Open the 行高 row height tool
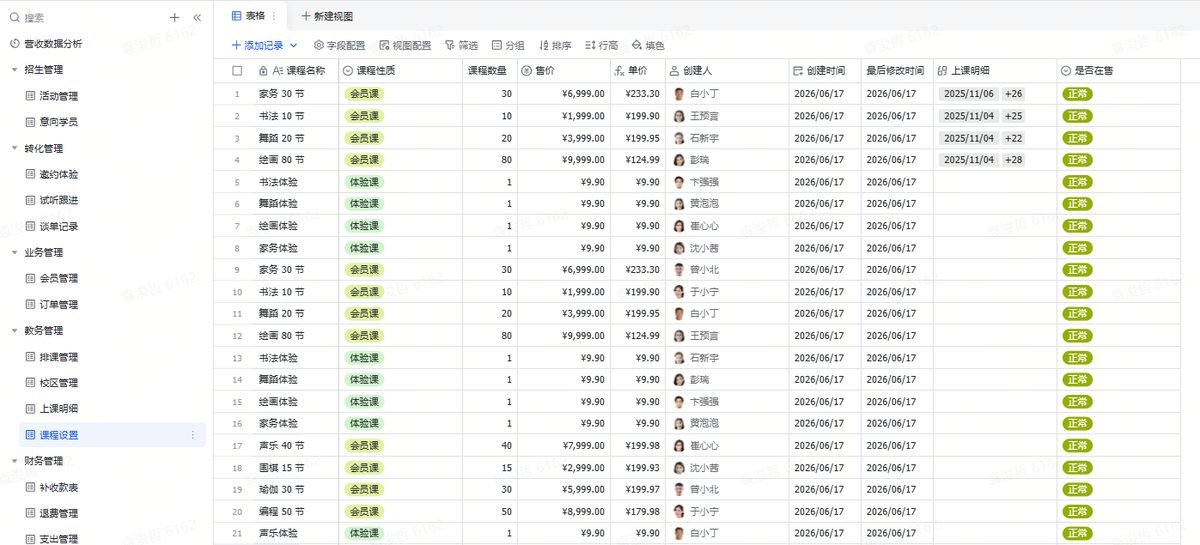The height and width of the screenshot is (545, 1200). 601,45
